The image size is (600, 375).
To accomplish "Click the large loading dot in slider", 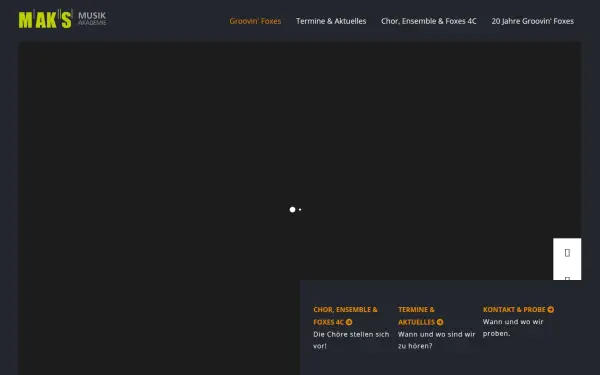I will point(292,210).
